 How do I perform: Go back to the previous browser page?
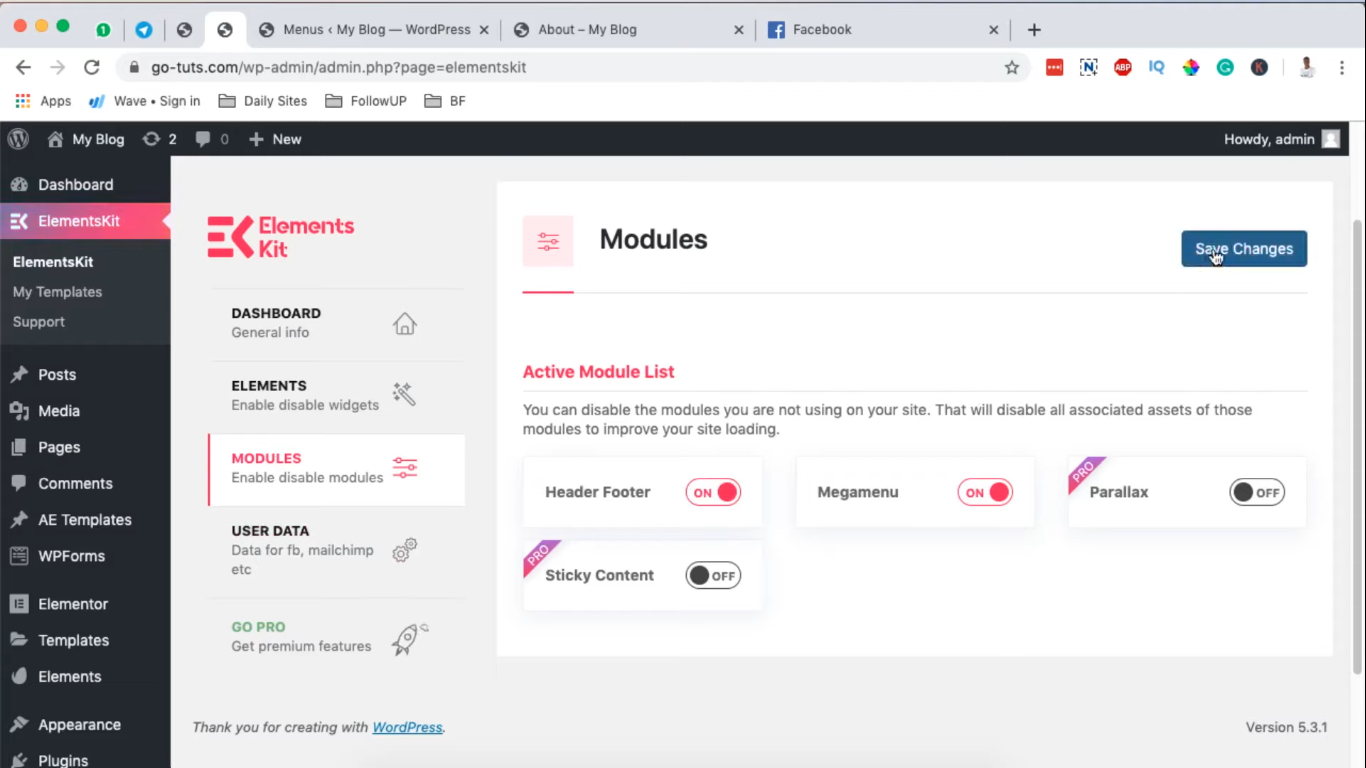(24, 67)
